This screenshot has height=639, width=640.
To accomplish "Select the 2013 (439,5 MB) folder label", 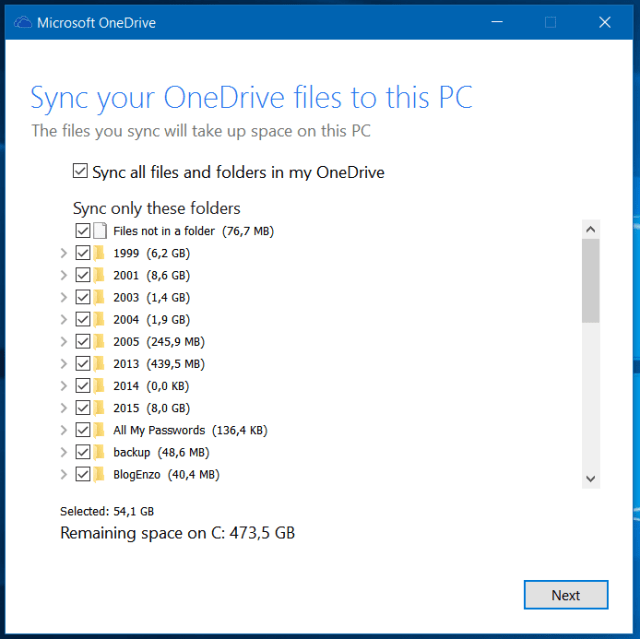I will coord(159,364).
